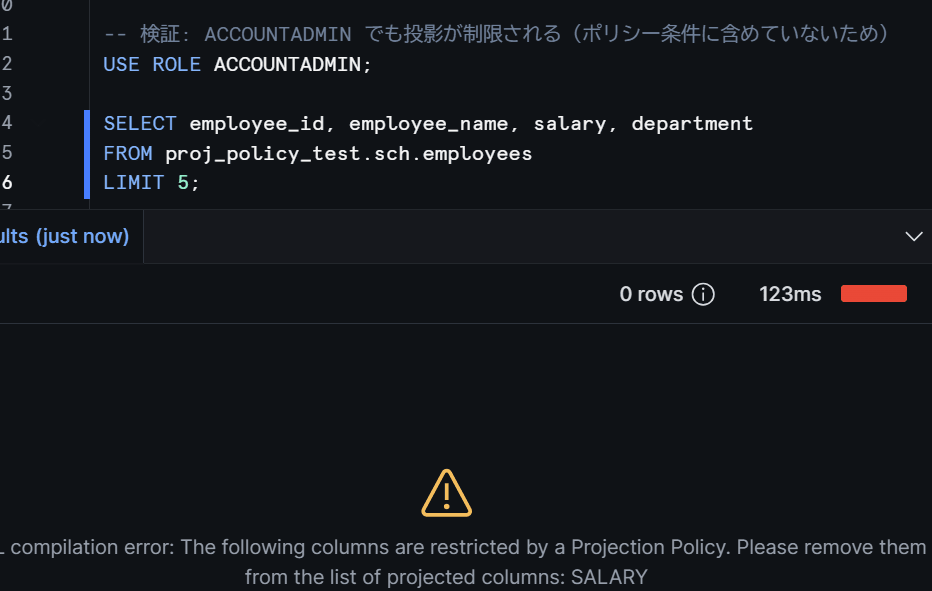Image resolution: width=932 pixels, height=591 pixels.
Task: Place cursor on the salary column name
Action: [x=569, y=124]
